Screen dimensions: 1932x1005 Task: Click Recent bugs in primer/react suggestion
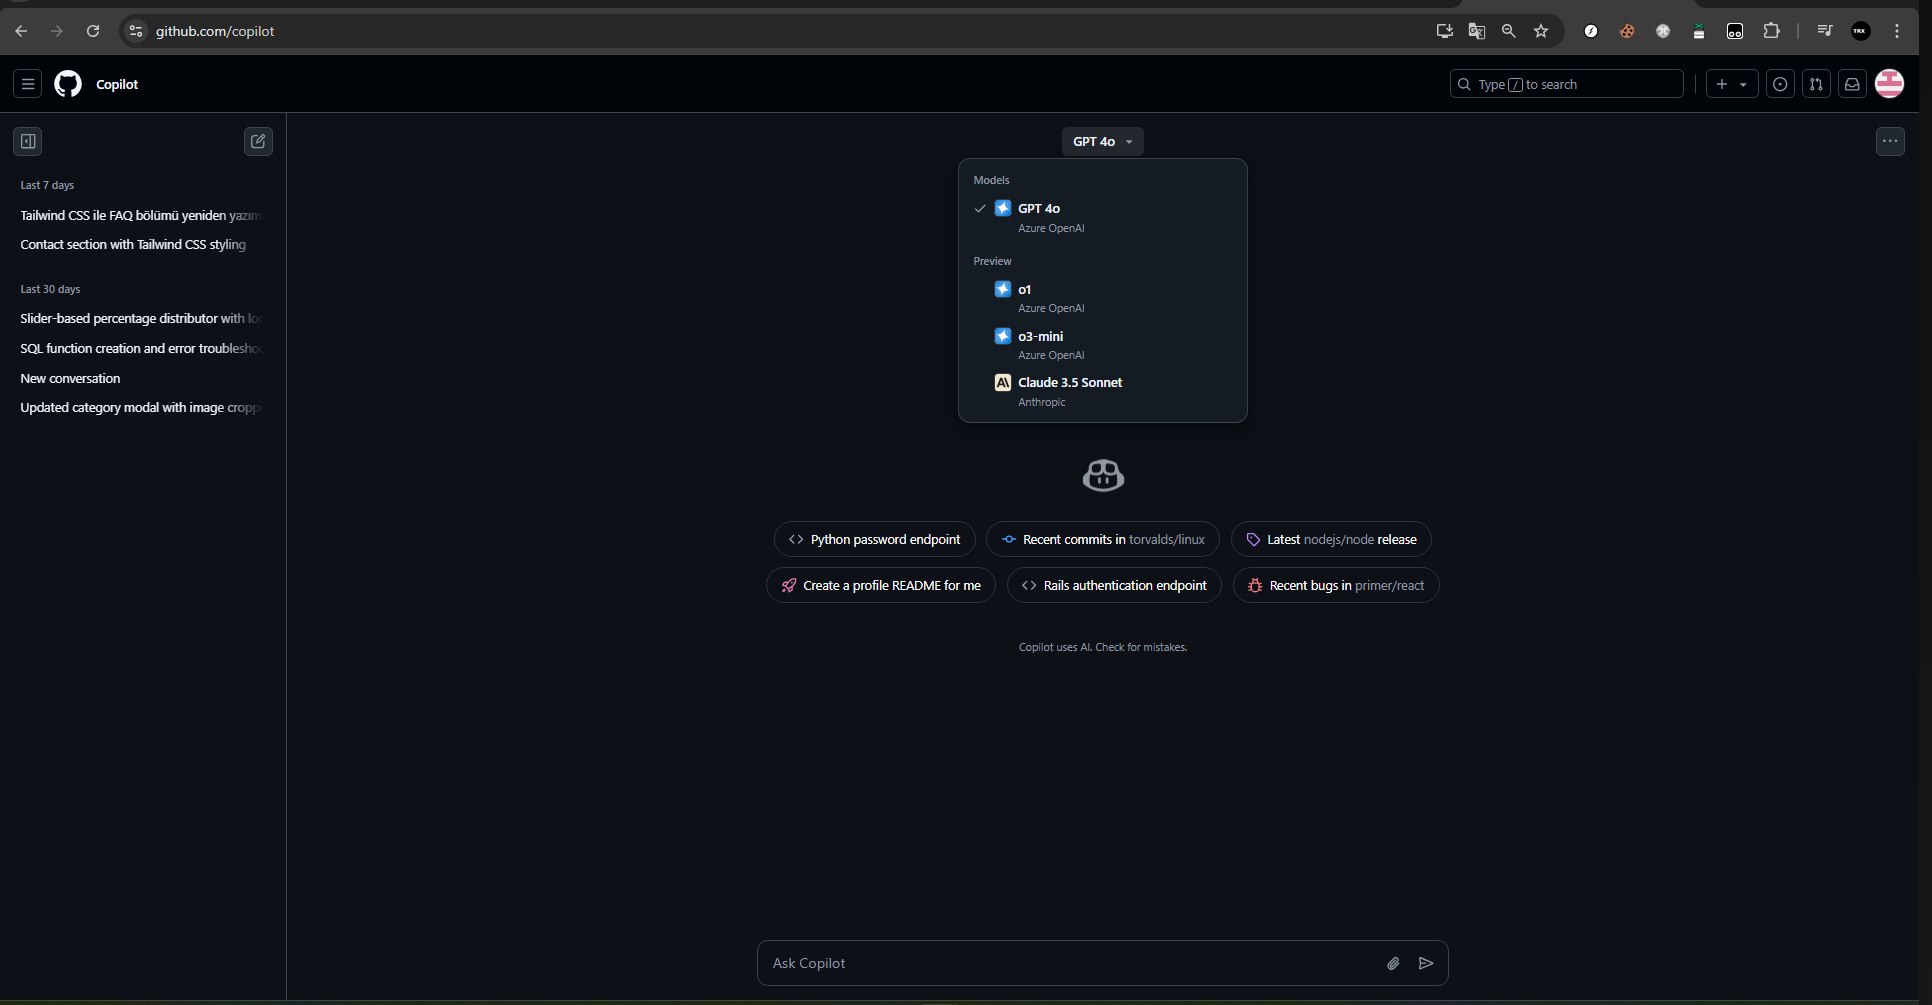pos(1336,585)
